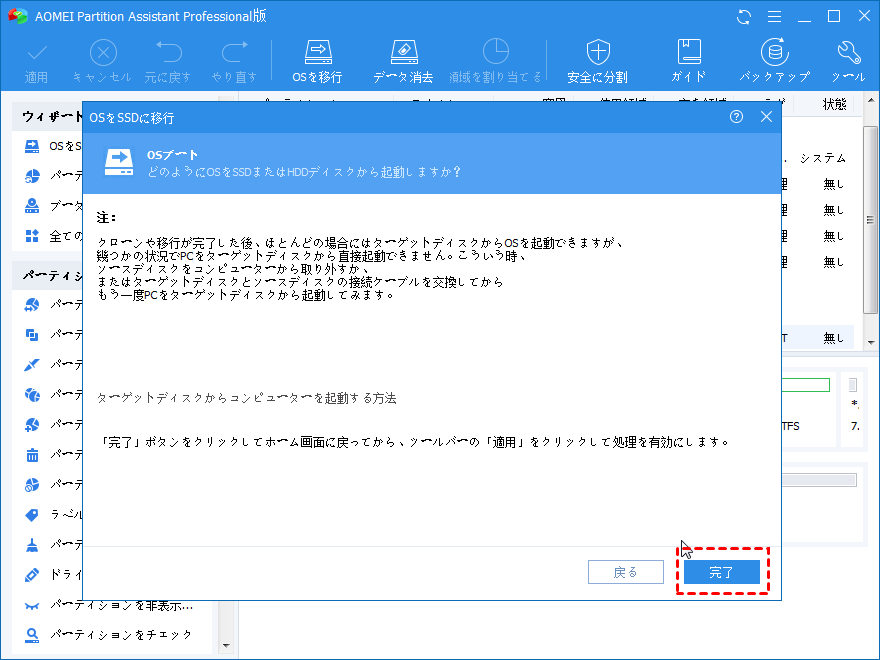Click the partition list scrollbar up arrow
880x660 pixels.
(x=870, y=101)
